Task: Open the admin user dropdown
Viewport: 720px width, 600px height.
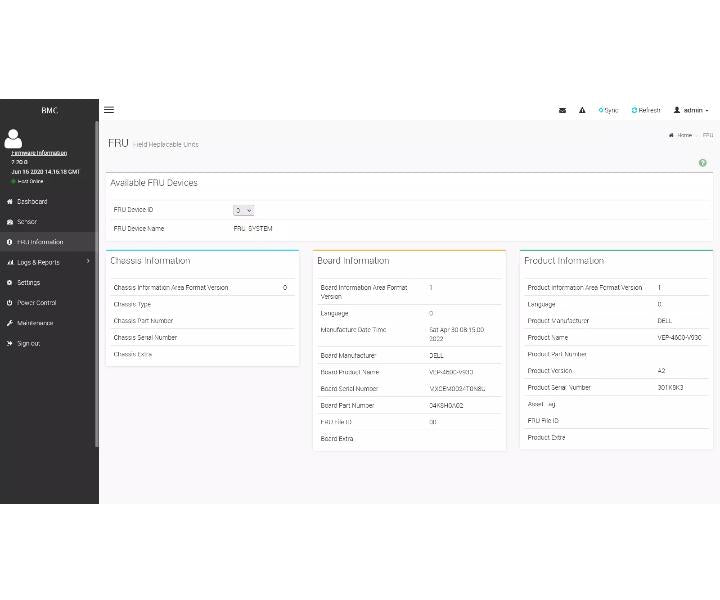Action: 691,110
